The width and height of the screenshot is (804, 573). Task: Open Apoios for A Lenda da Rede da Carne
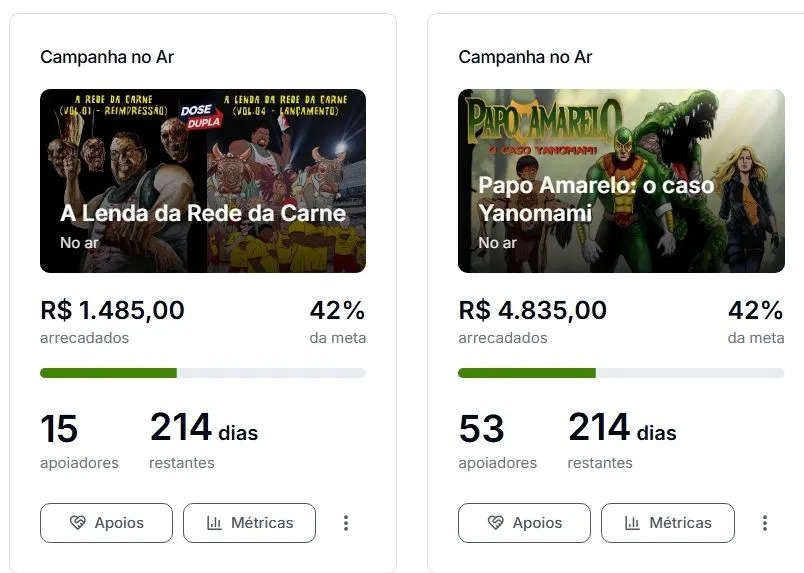point(107,523)
